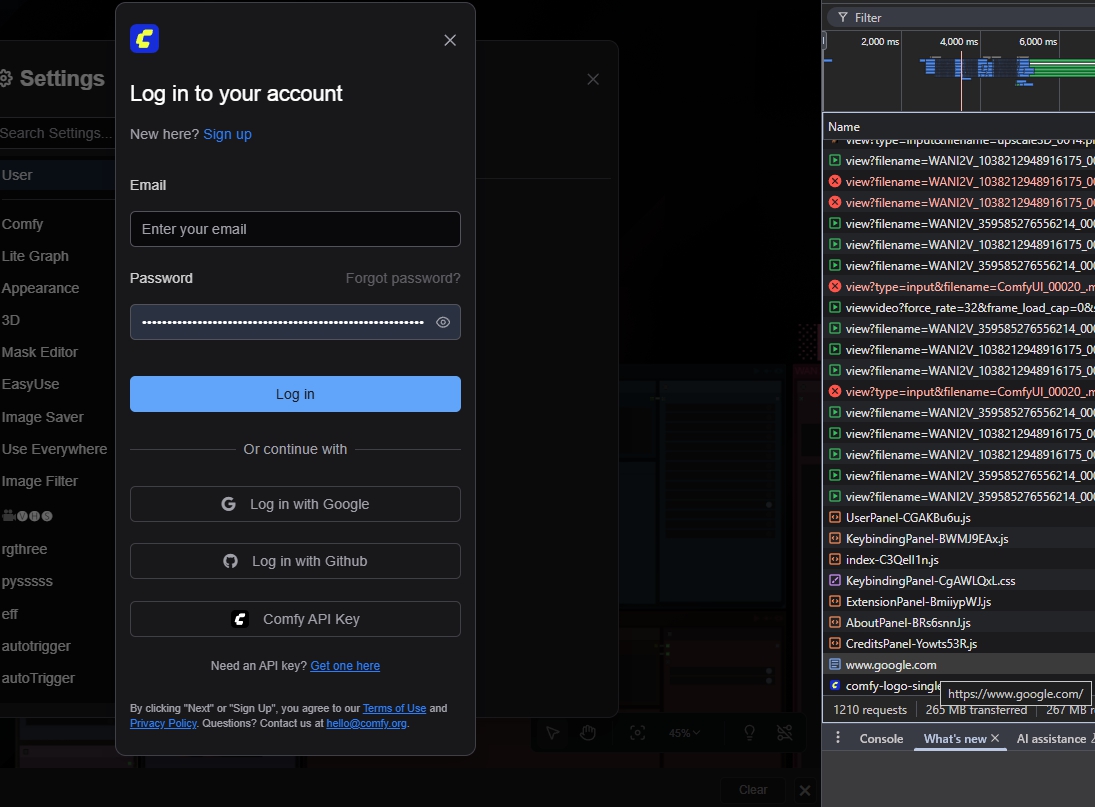Select Comfy API Key login option

click(x=295, y=619)
